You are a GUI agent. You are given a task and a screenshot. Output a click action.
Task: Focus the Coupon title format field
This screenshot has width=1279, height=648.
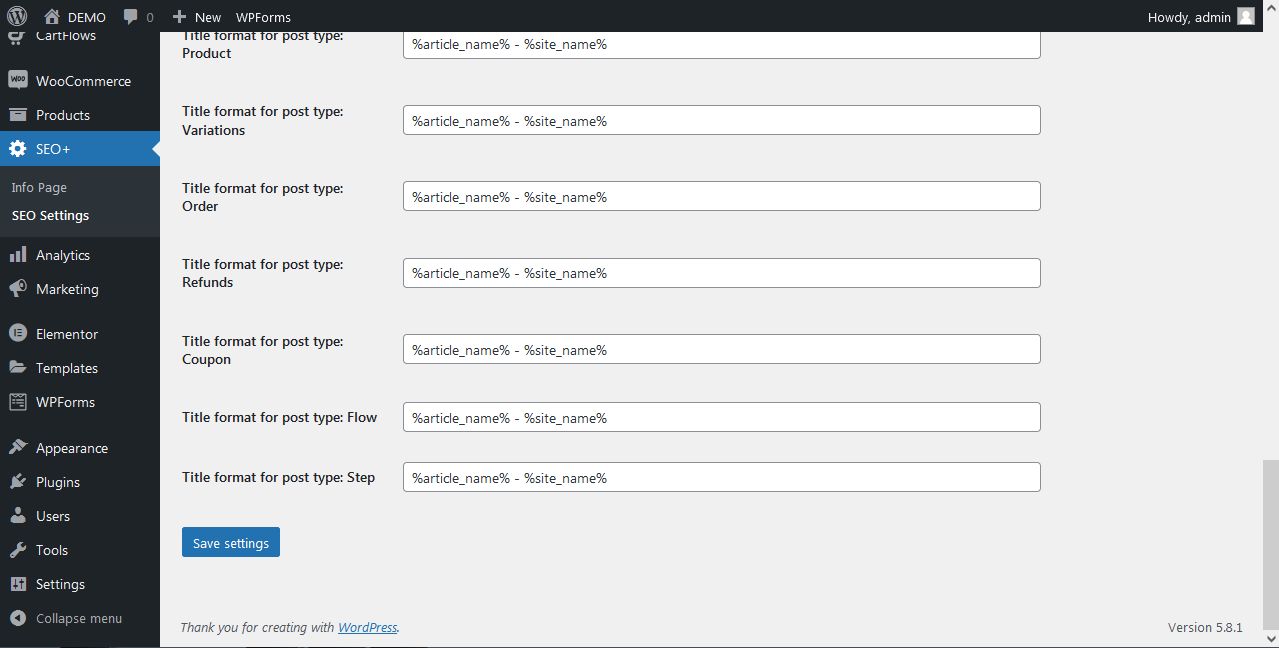pyautogui.click(x=721, y=350)
